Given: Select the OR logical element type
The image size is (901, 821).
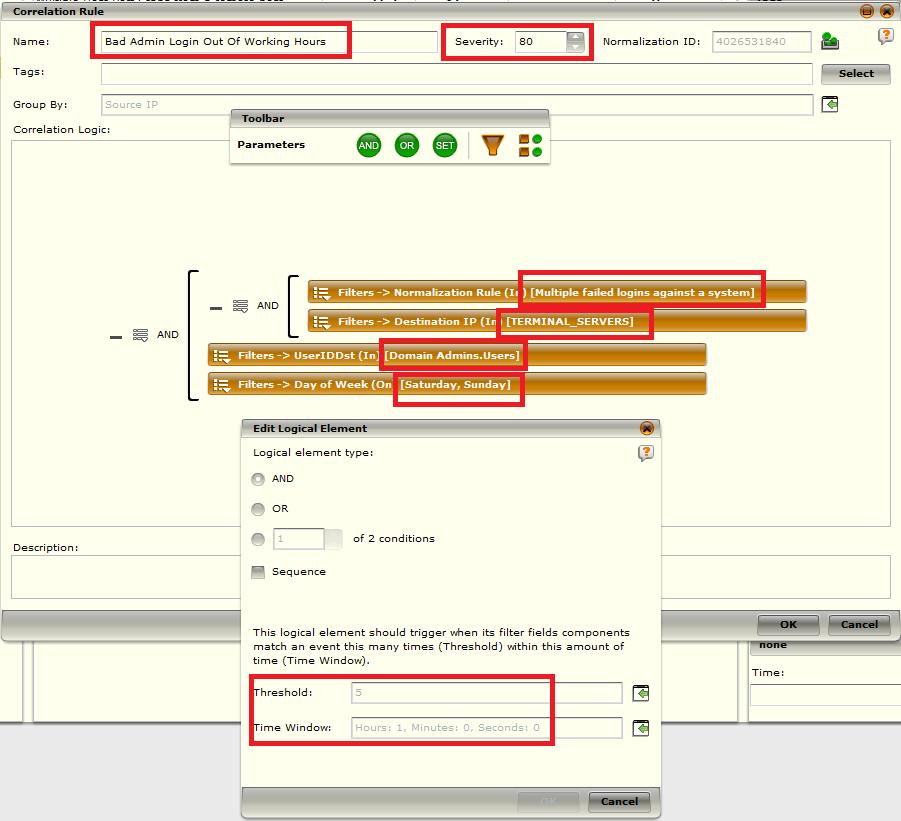Looking at the screenshot, I should (x=258, y=509).
